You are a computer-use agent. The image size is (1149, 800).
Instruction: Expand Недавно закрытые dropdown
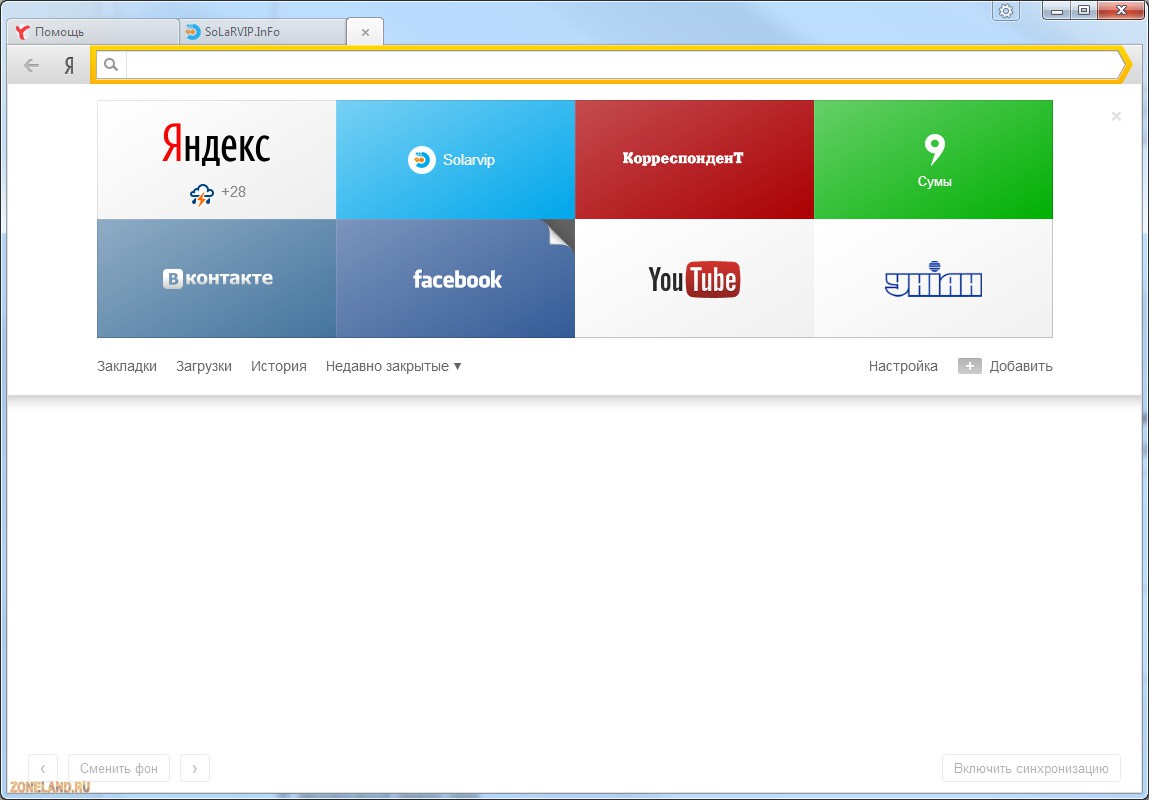point(394,366)
